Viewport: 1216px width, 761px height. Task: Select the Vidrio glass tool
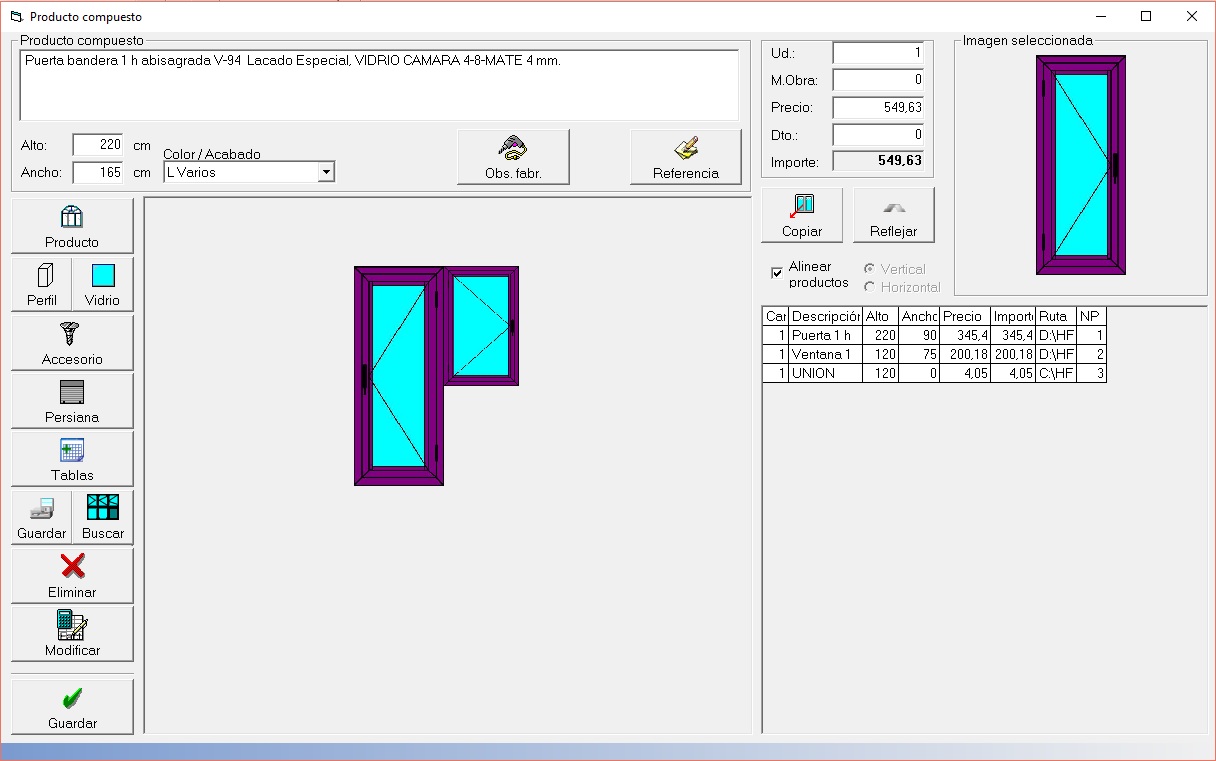102,284
